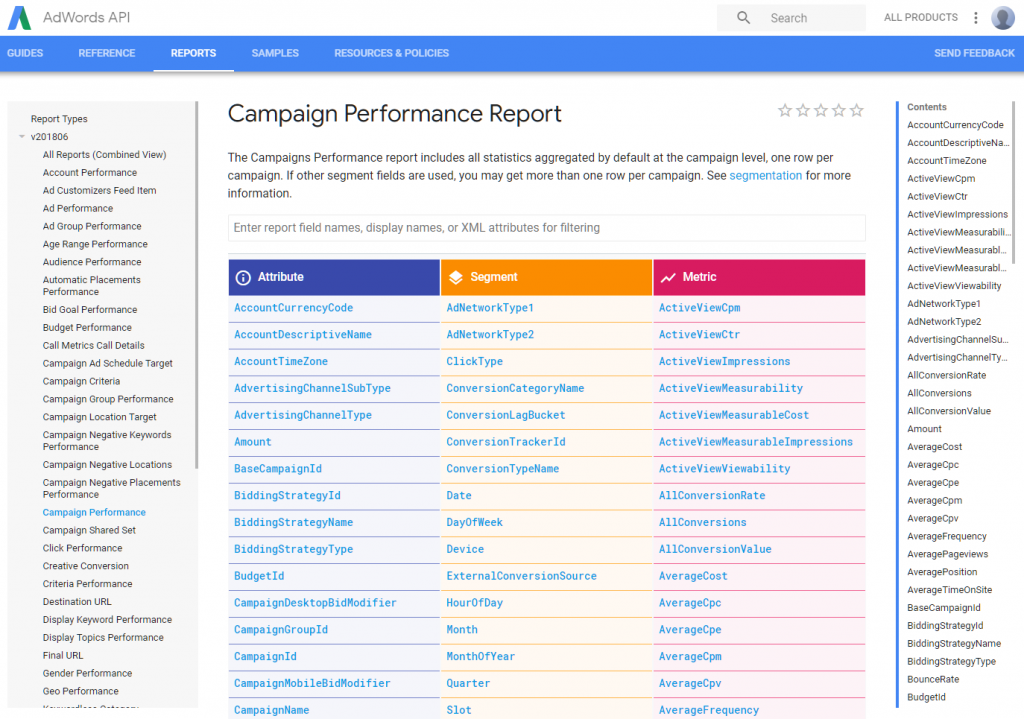Open ActiveViewMeasurableImpressions metric link
The image size is (1024, 719).
pyautogui.click(x=756, y=442)
